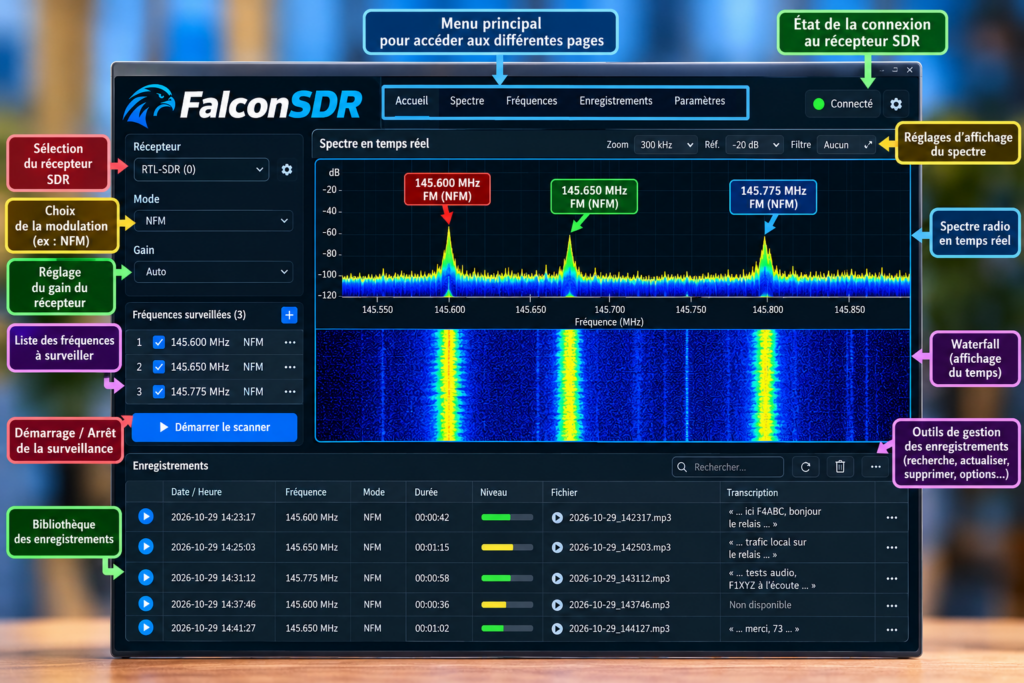
Task: Click the 145.650 MHz FM (NFM) marker label
Action: pyautogui.click(x=594, y=197)
